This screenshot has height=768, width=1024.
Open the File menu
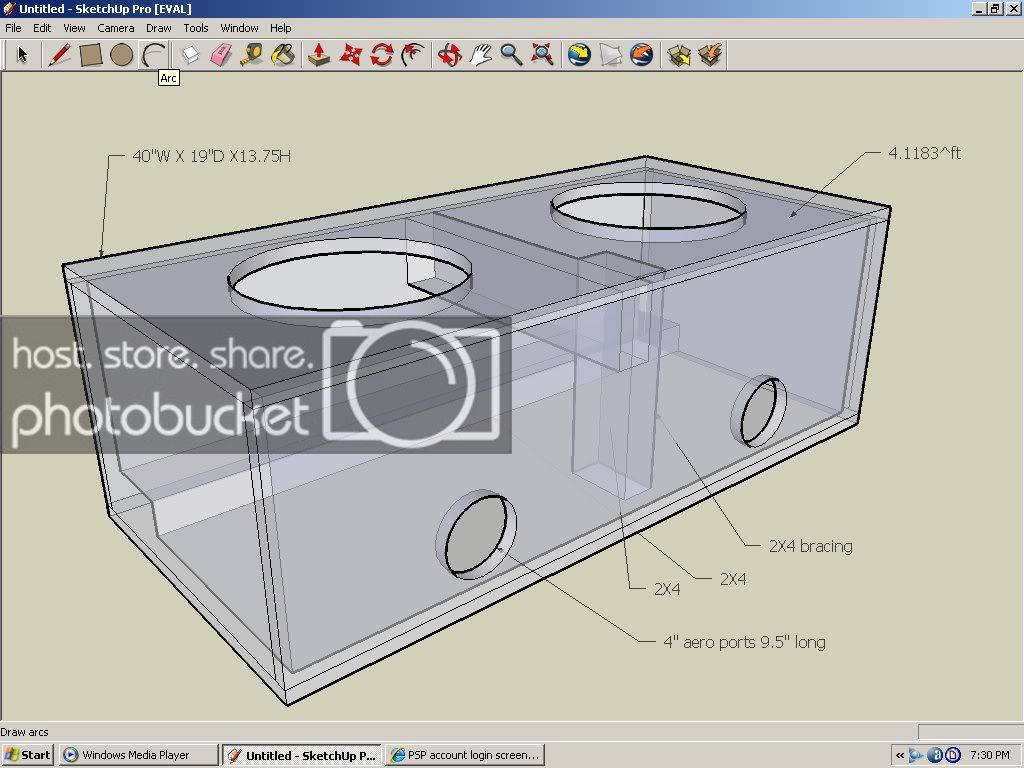pos(13,27)
